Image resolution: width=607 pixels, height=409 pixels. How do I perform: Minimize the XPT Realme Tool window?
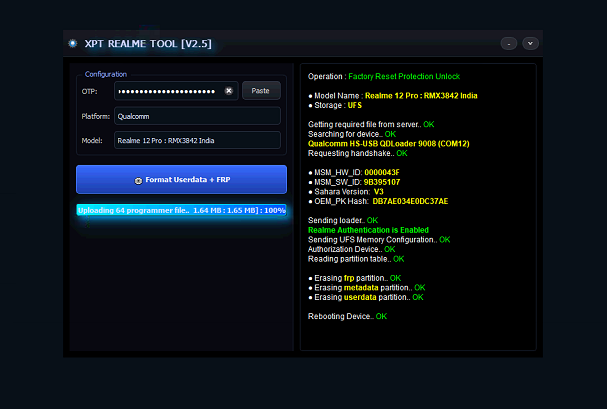point(509,43)
